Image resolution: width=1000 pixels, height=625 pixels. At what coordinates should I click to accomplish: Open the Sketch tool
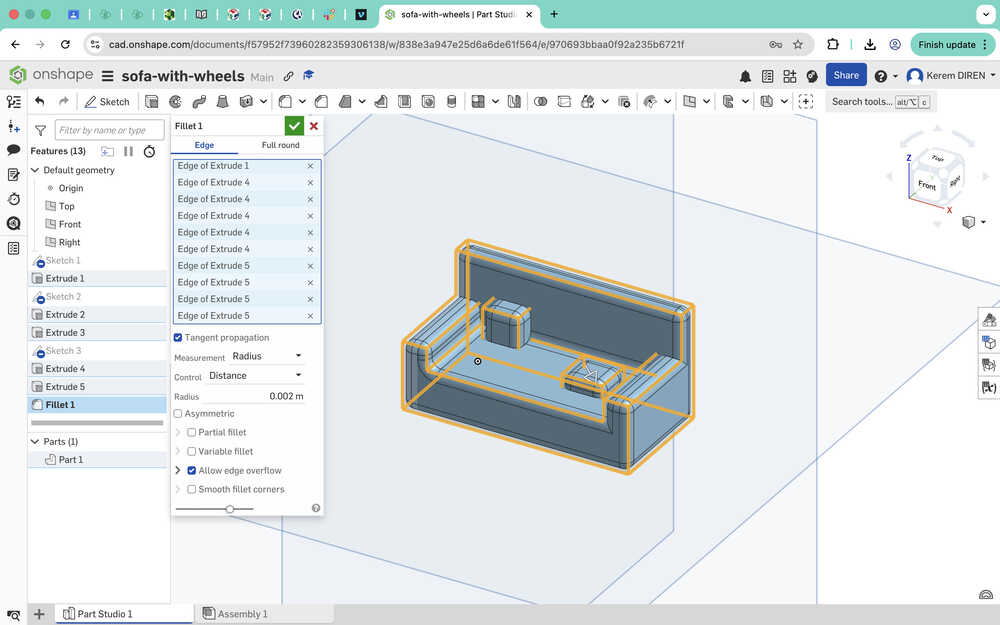tap(107, 101)
